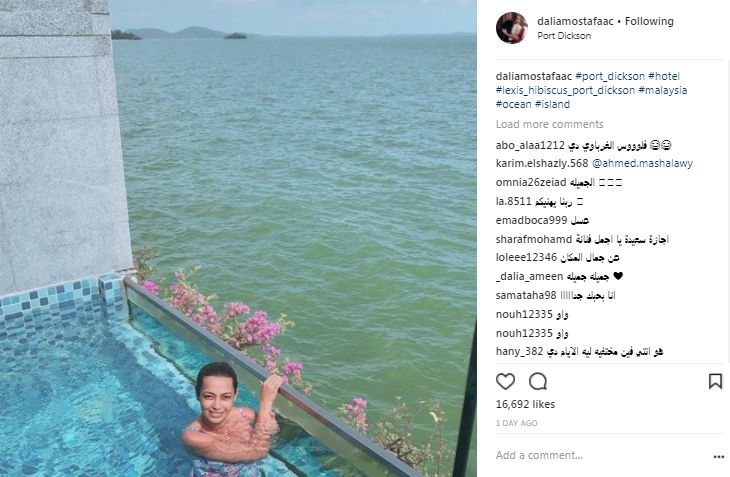Open the three-dots more options menu
The image size is (730, 477).
tap(718, 457)
